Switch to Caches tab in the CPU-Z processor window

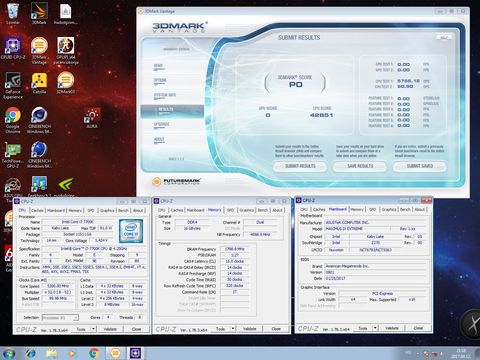pos(37,210)
